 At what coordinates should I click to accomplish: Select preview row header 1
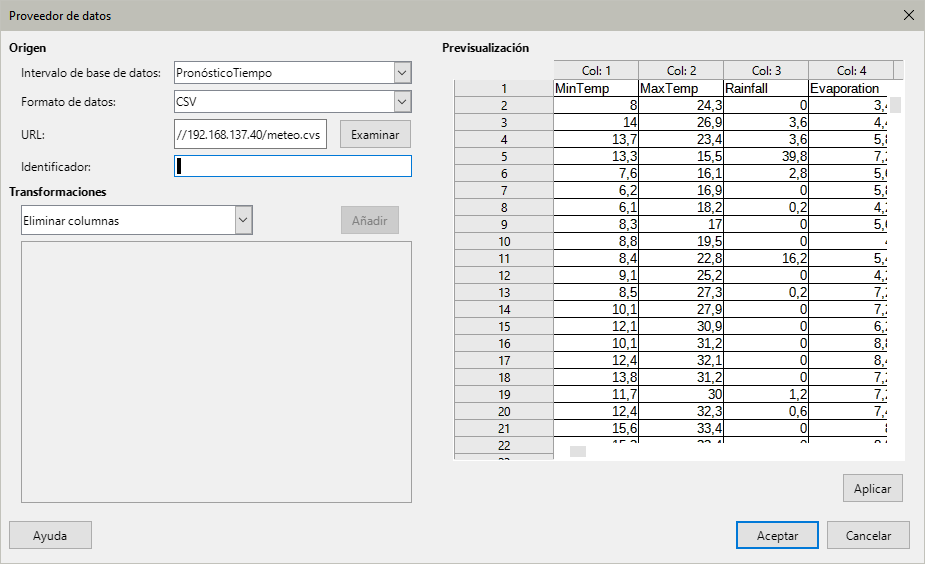504,88
